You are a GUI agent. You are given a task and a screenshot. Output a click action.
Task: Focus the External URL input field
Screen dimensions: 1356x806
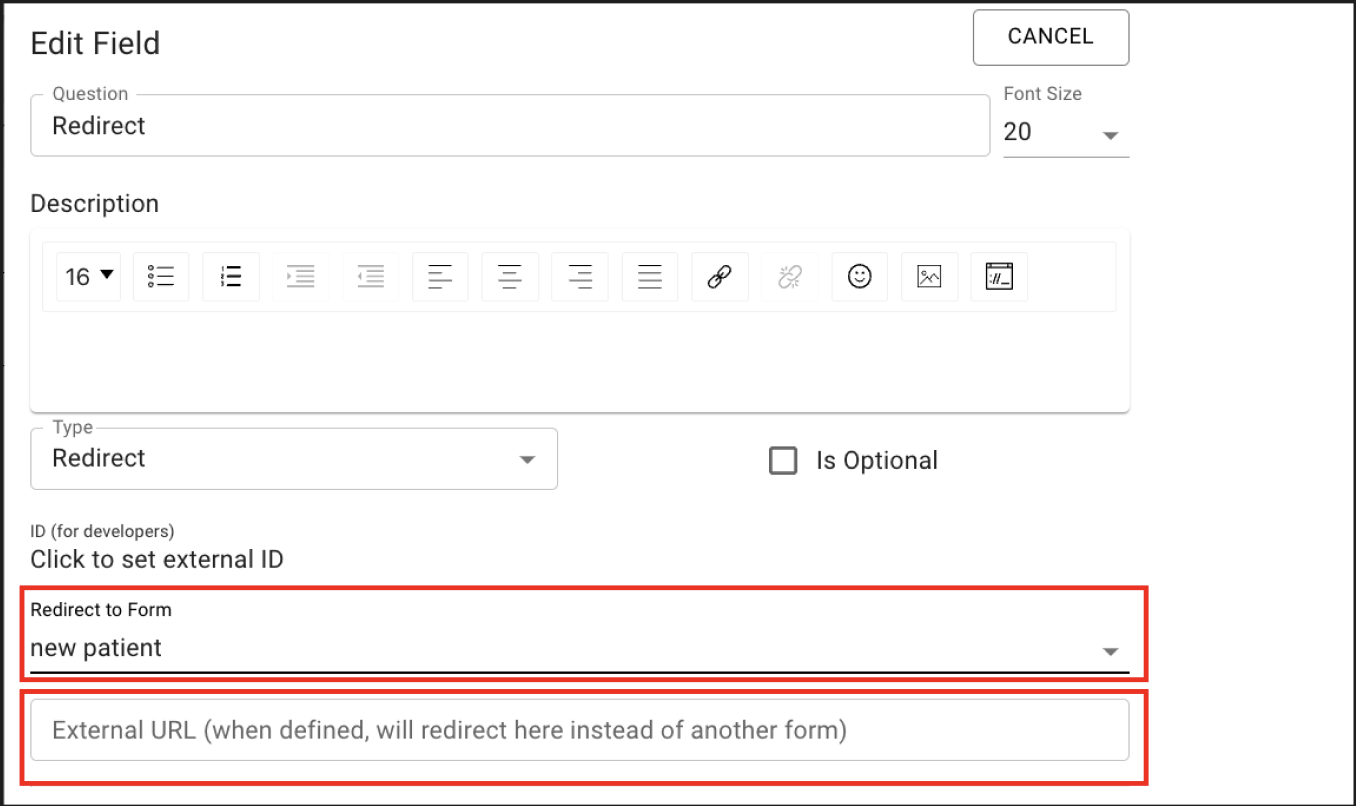(579, 730)
